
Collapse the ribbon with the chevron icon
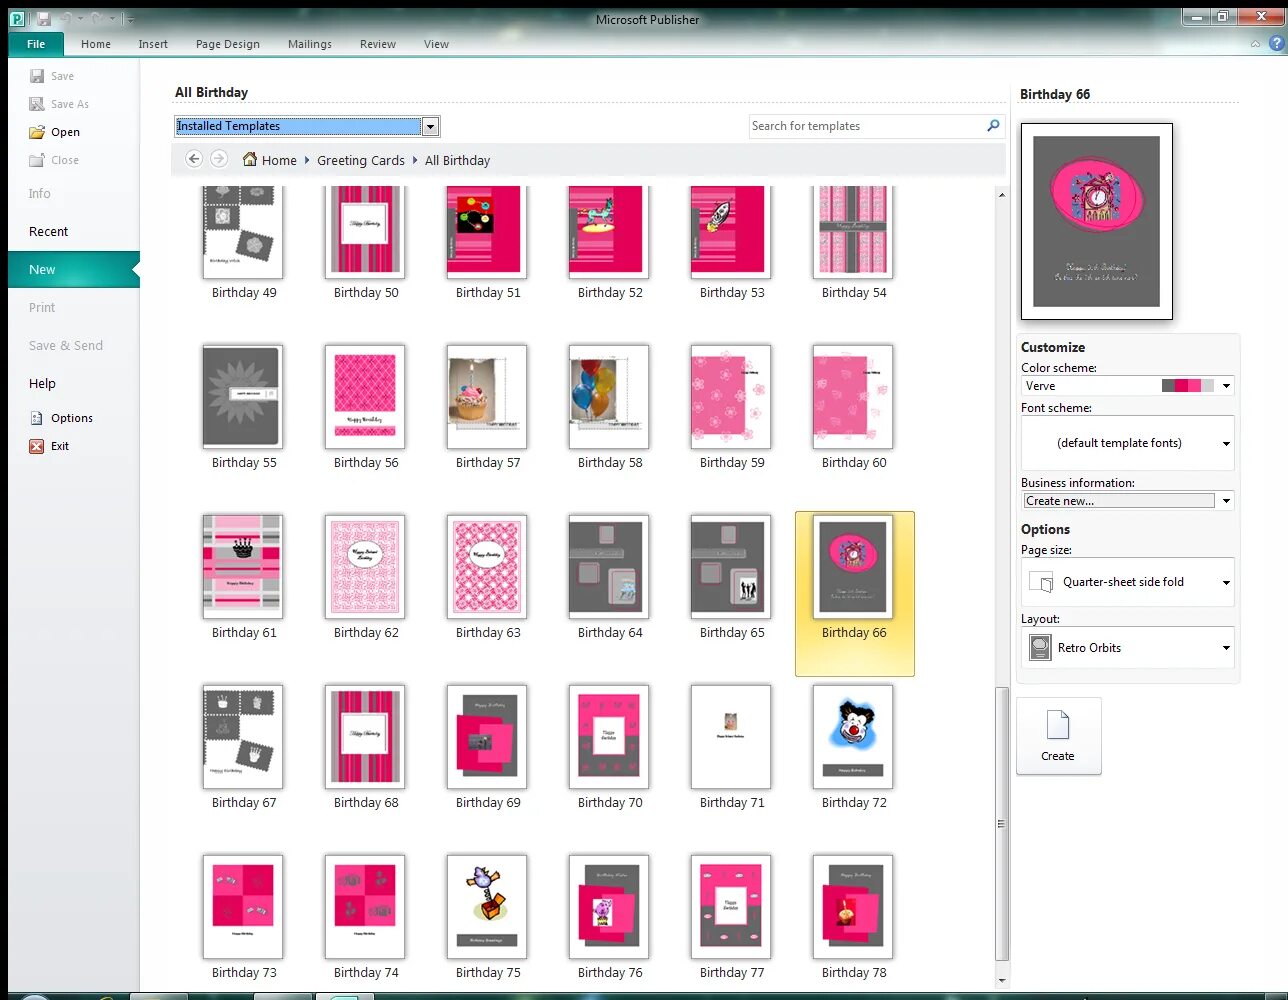[x=1255, y=44]
